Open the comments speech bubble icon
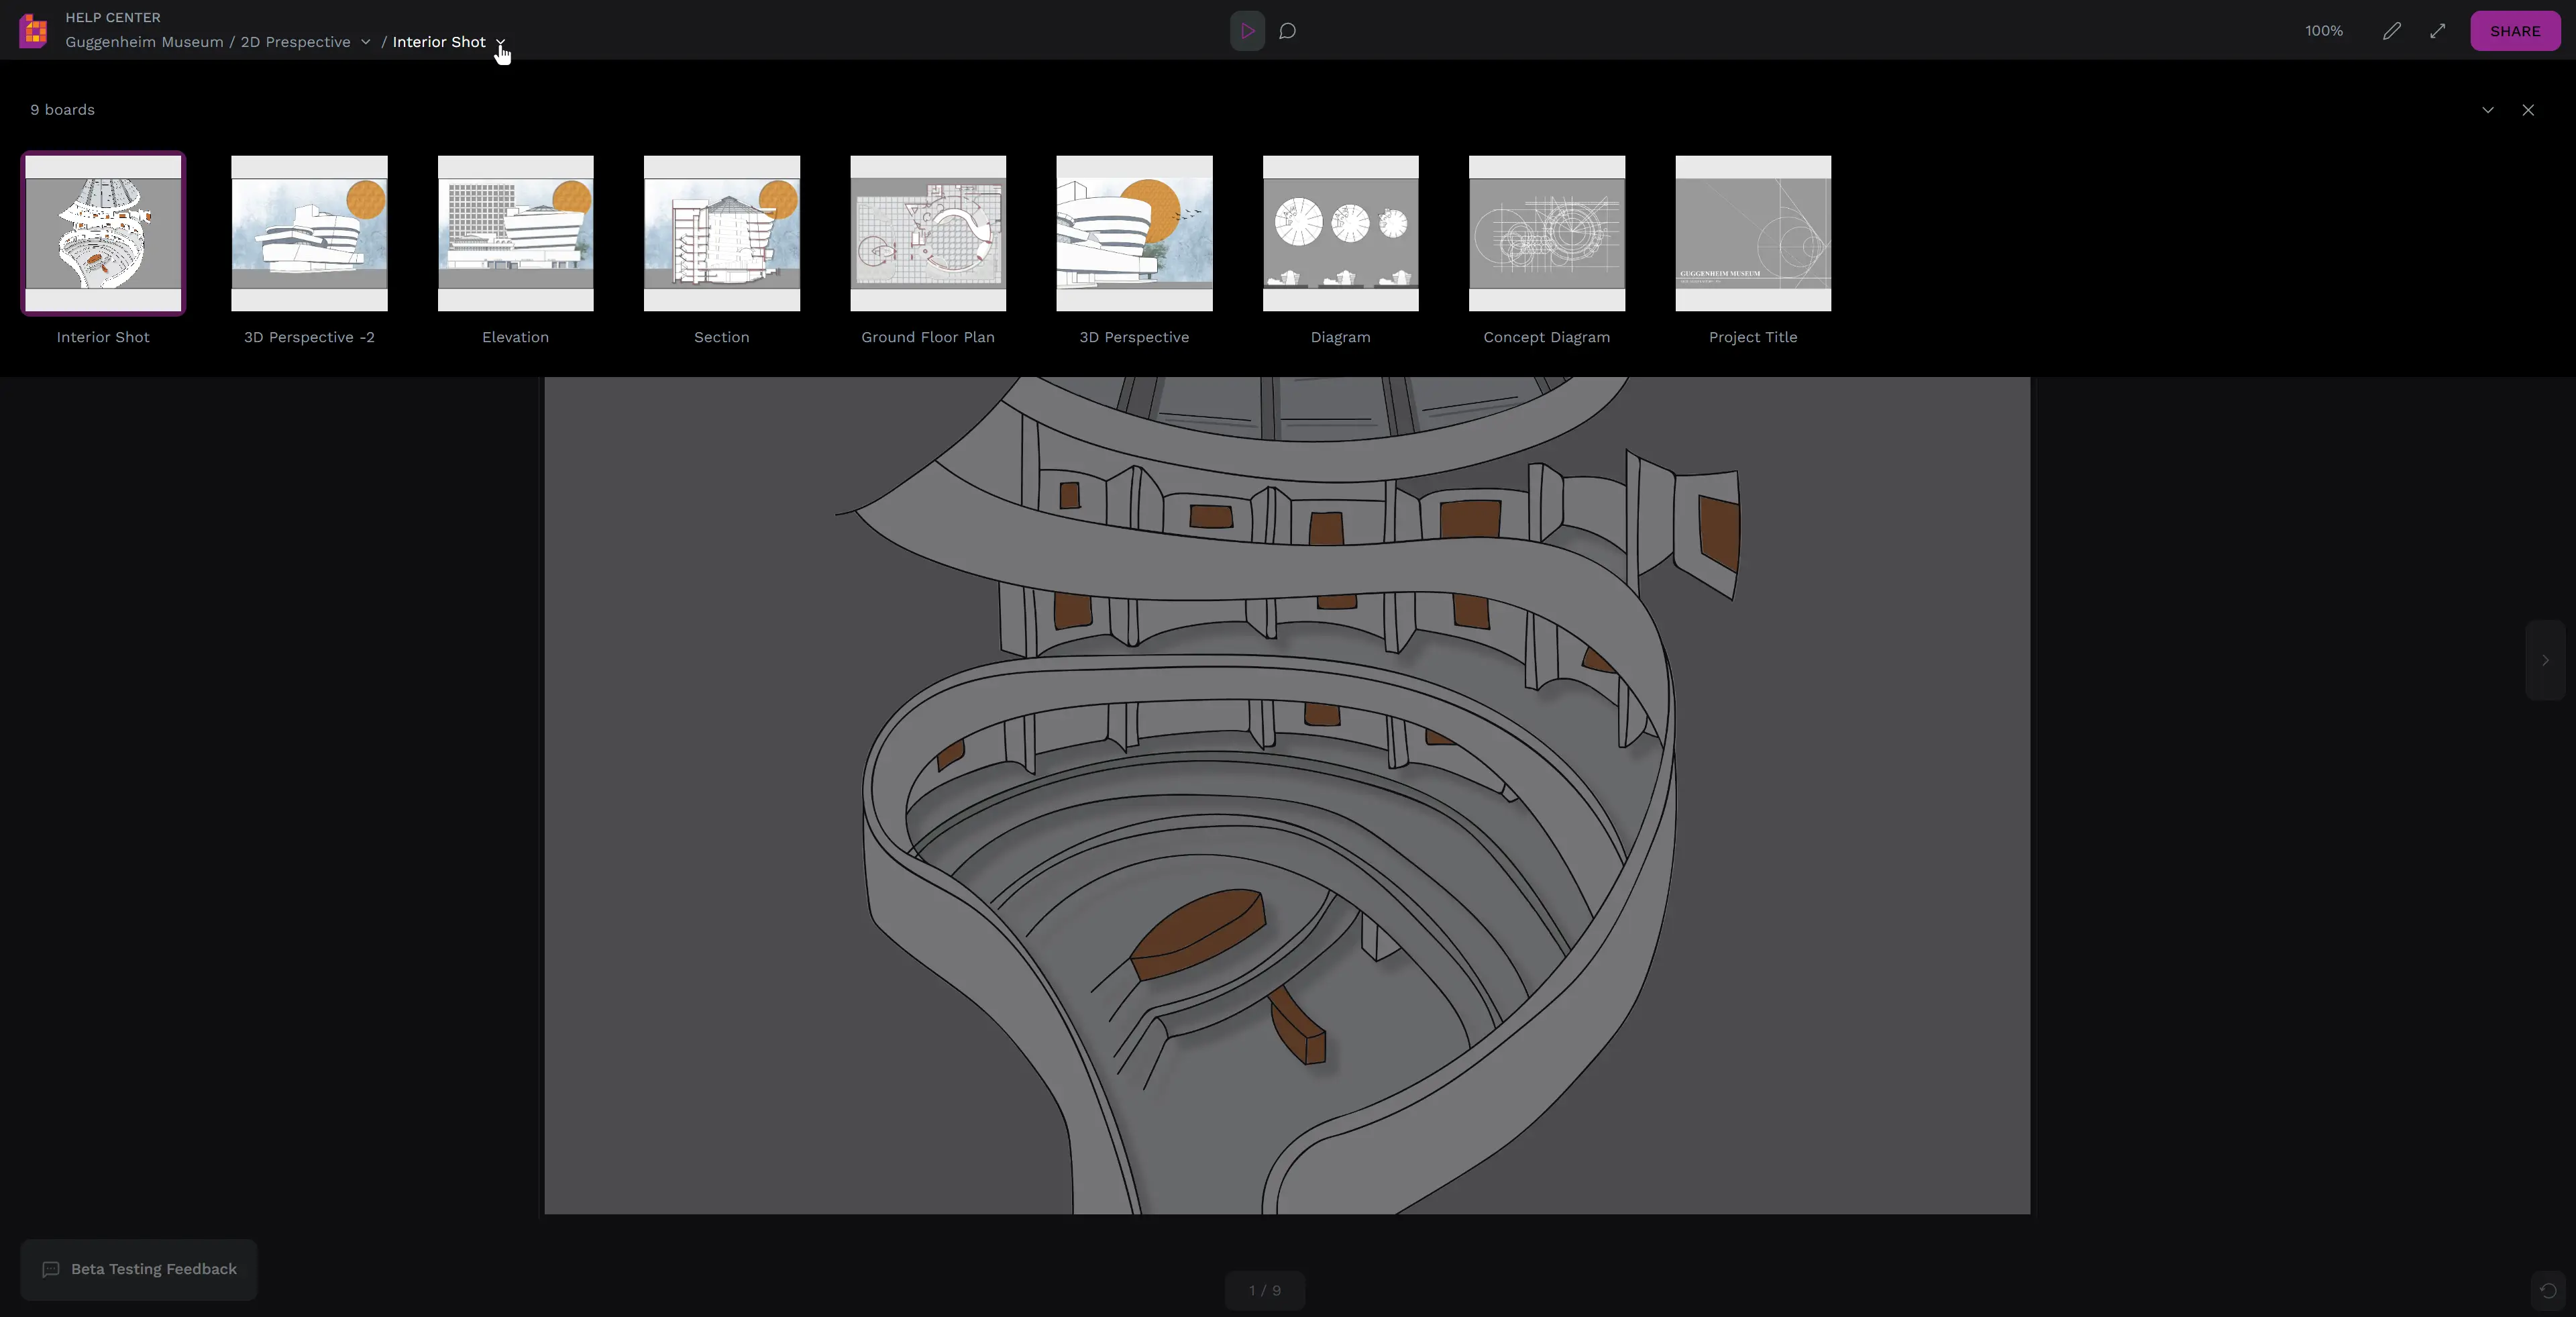The height and width of the screenshot is (1317, 2576). tap(1288, 31)
